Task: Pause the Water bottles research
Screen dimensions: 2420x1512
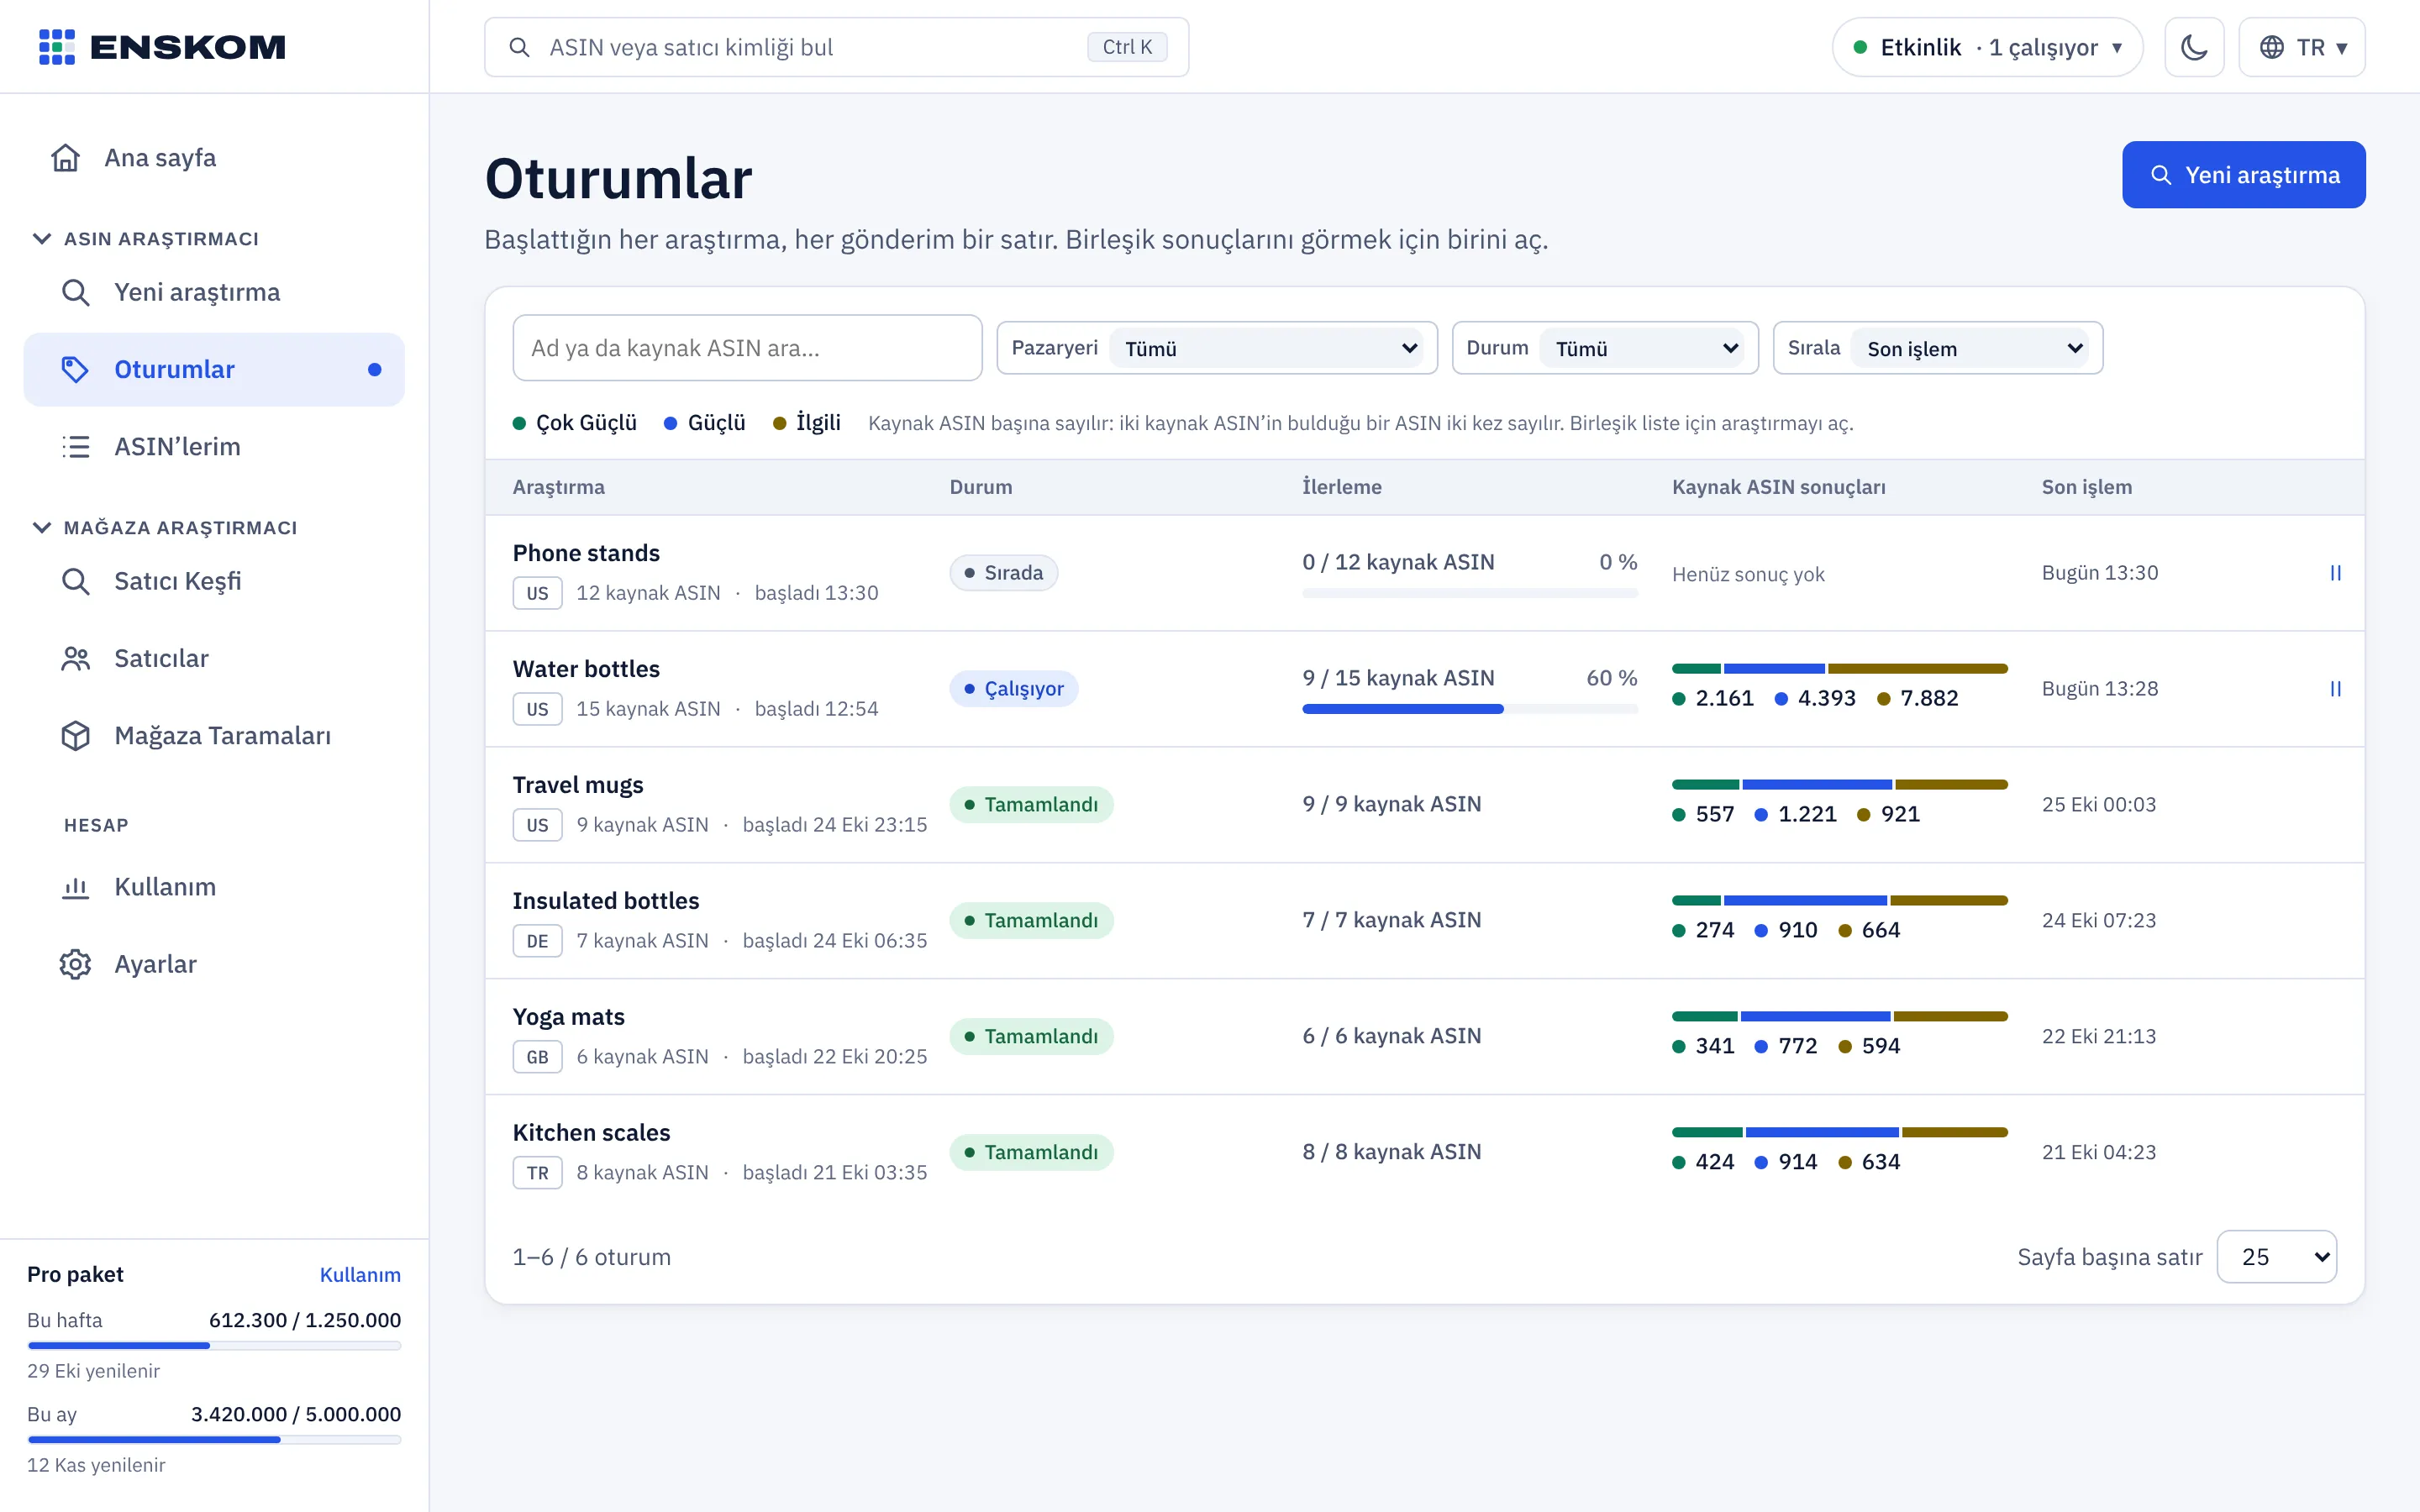Action: 2335,689
